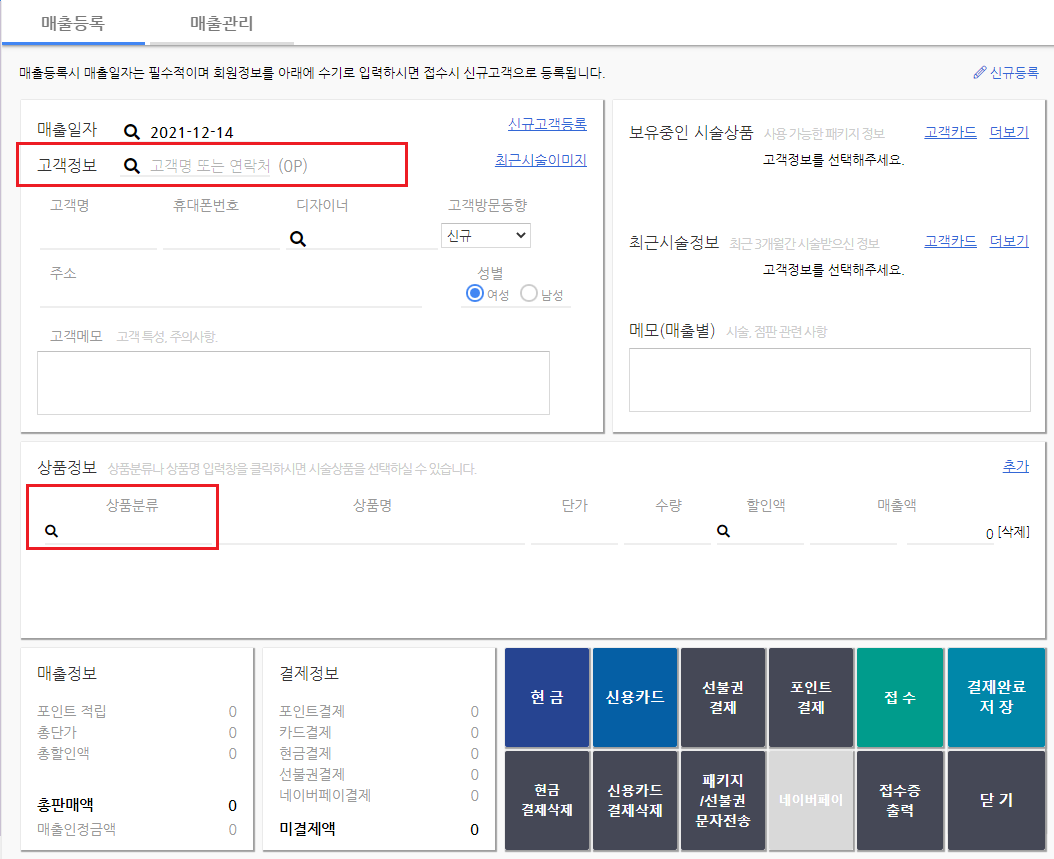Click the 선불권 결제 button
Viewport: 1054px width, 859px height.
(723, 697)
